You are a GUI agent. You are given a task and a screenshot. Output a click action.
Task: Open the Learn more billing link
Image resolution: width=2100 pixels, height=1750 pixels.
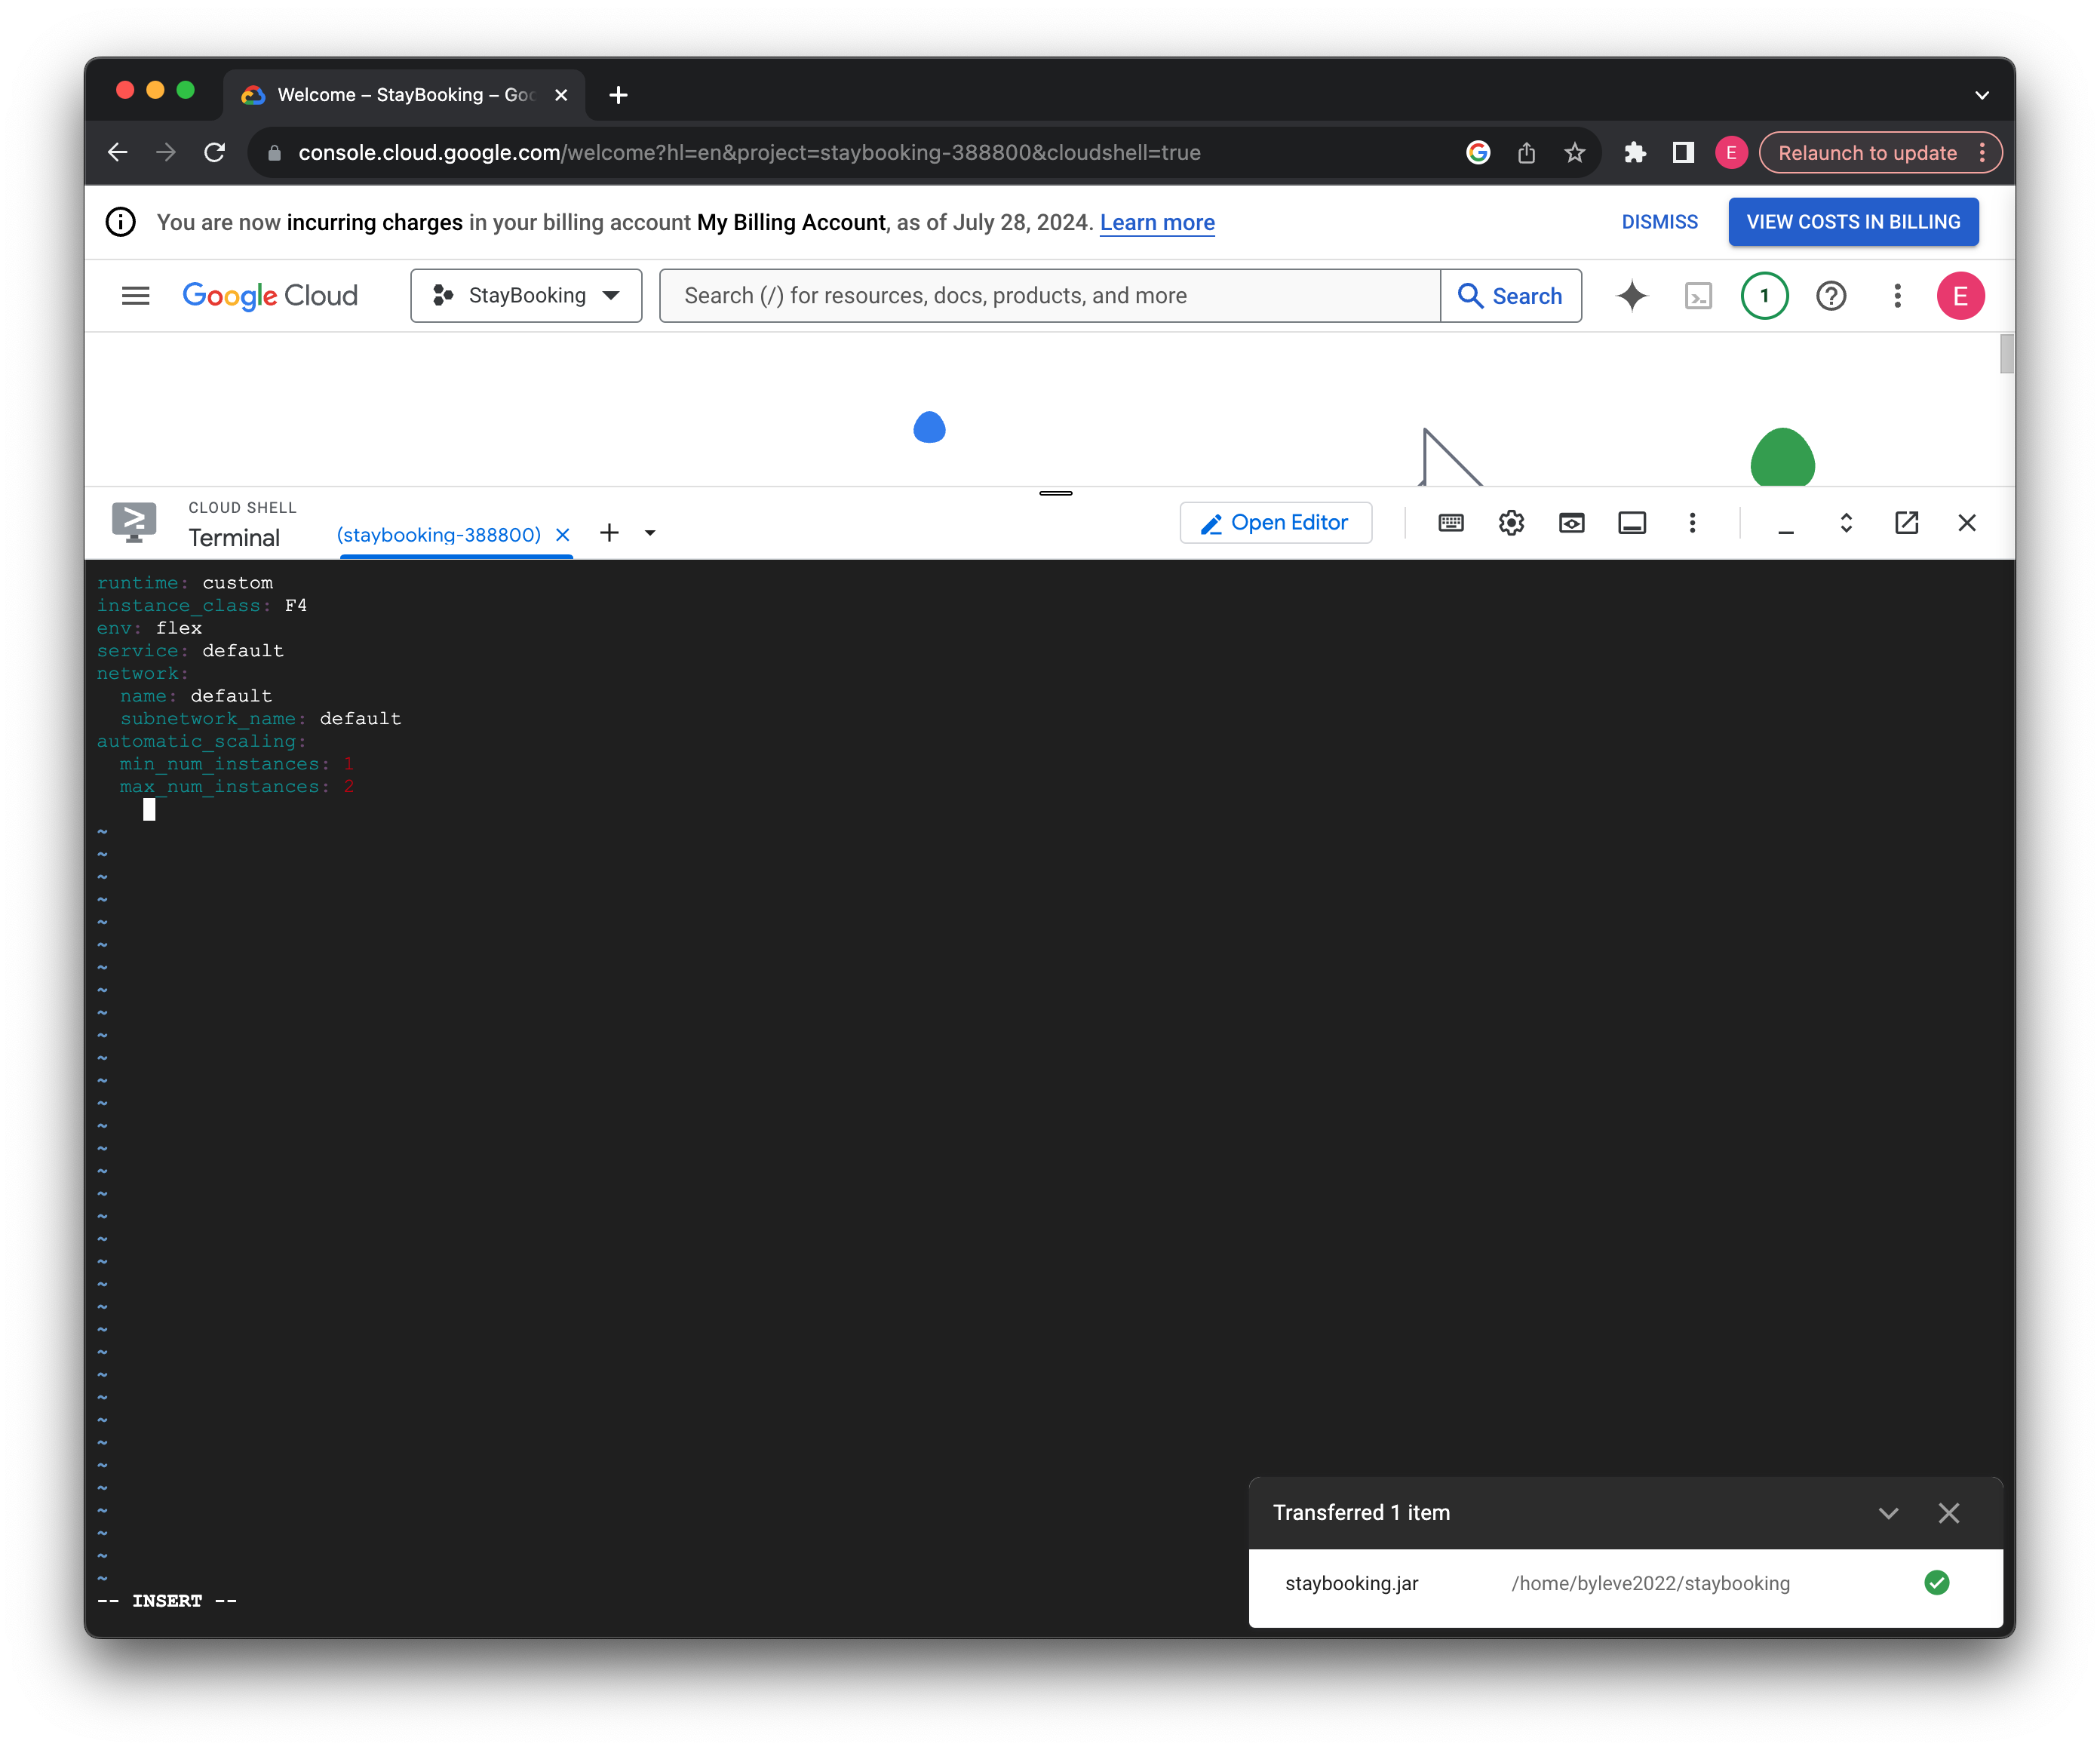(x=1157, y=222)
